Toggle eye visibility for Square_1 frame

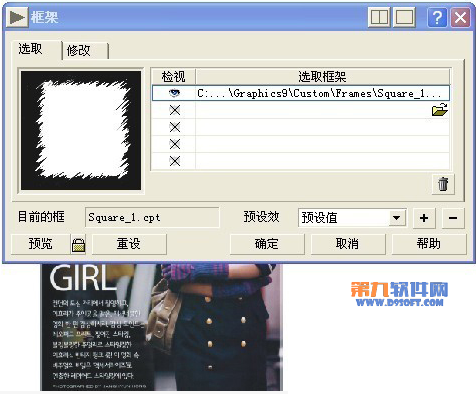tap(174, 93)
